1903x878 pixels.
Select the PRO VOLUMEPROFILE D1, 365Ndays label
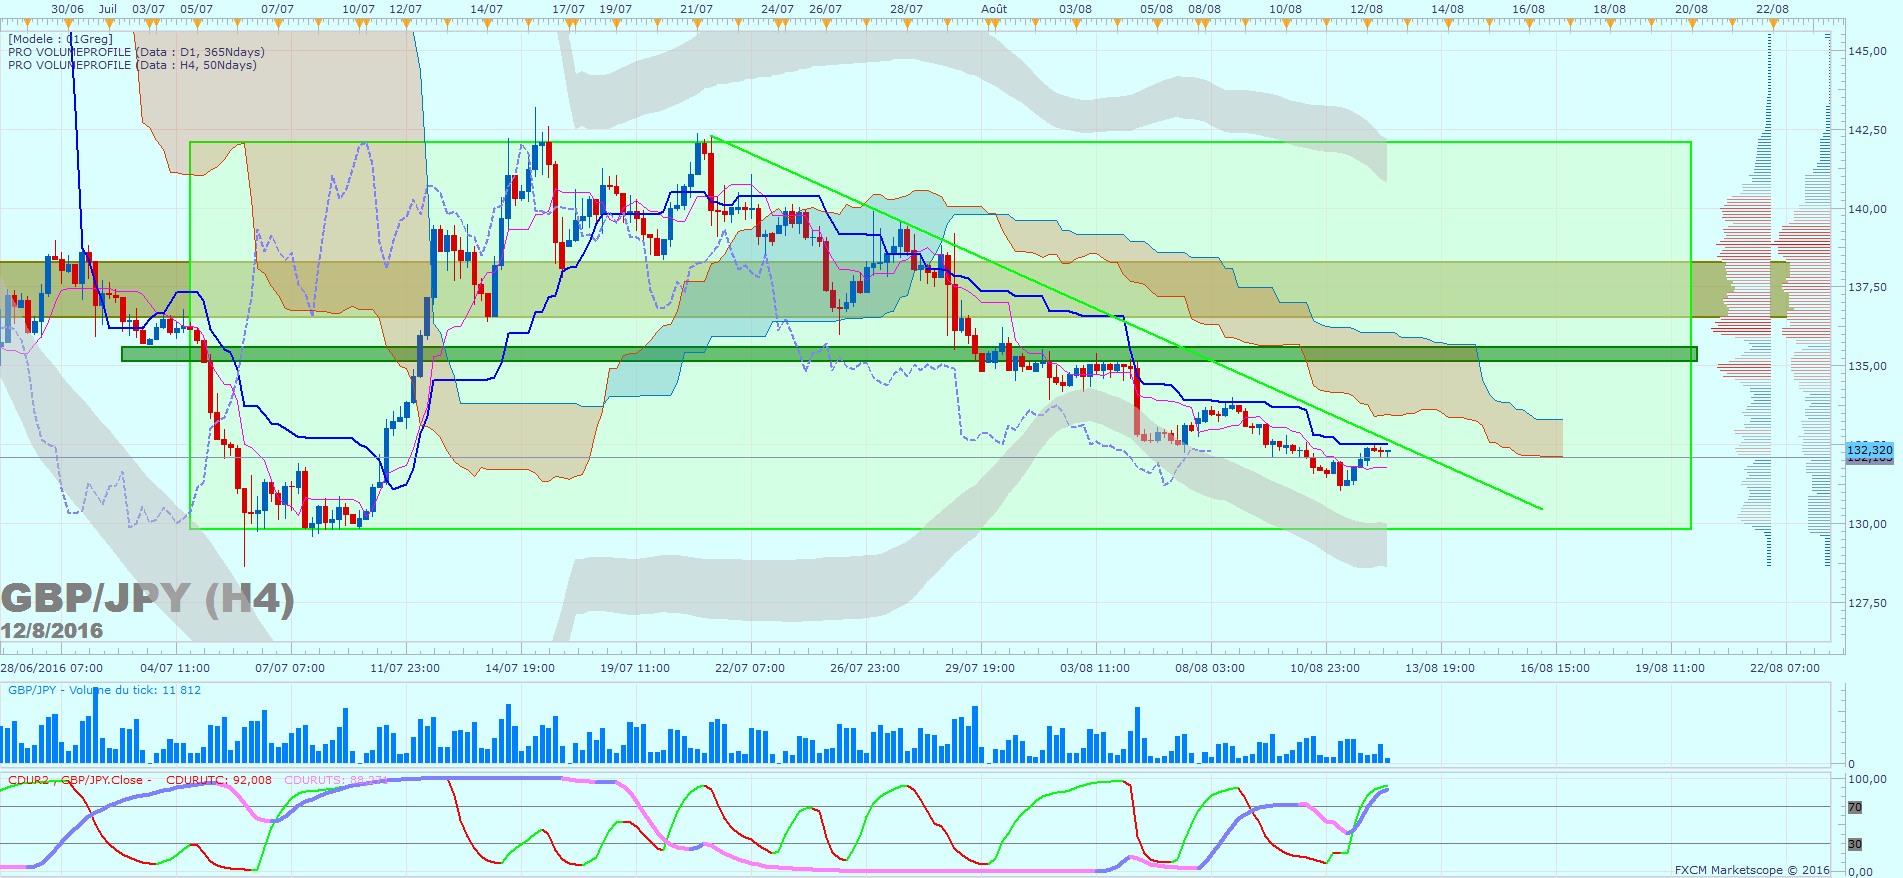(x=137, y=52)
